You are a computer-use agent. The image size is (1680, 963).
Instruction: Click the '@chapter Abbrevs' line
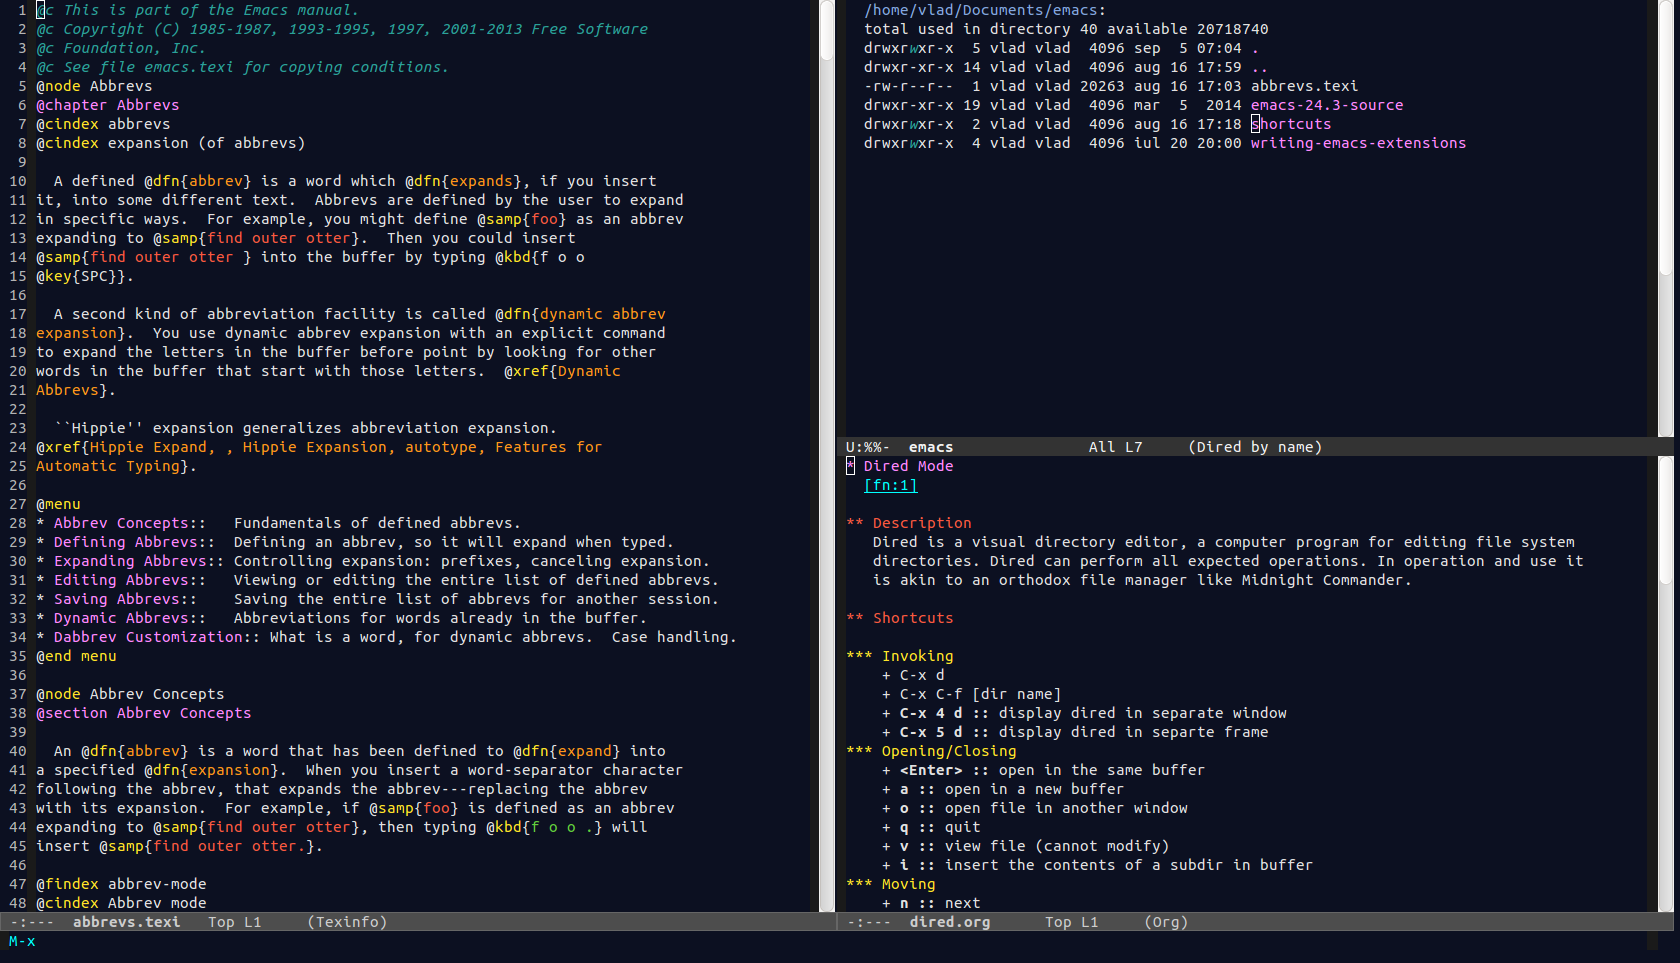[108, 105]
